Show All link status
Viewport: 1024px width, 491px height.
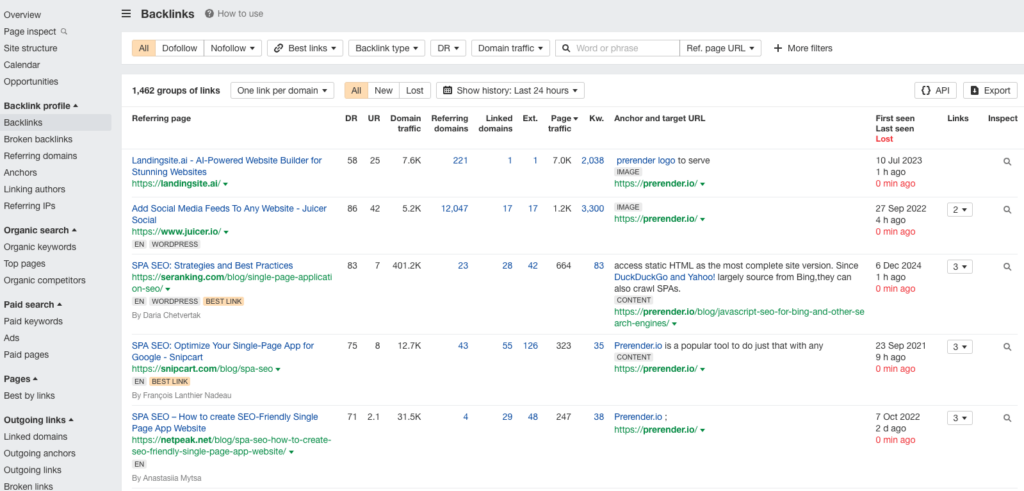[356, 91]
